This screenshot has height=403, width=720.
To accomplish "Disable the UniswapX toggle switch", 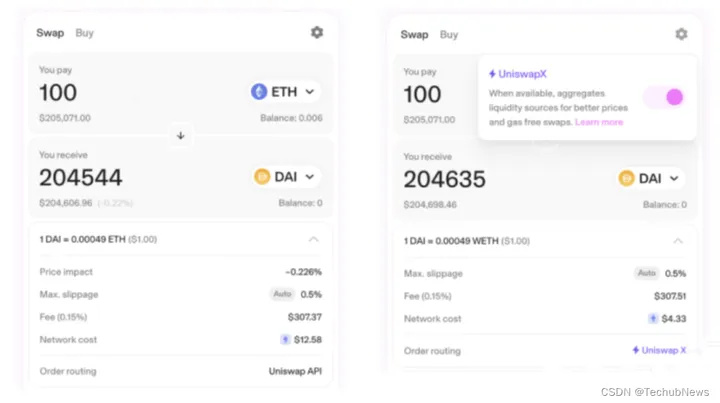I will [x=664, y=97].
